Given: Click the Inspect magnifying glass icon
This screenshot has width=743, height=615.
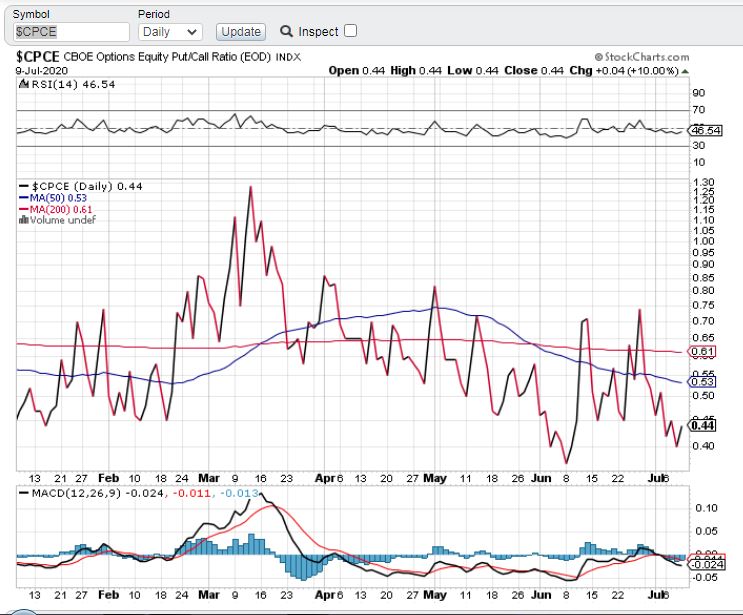Looking at the screenshot, I should point(286,31).
